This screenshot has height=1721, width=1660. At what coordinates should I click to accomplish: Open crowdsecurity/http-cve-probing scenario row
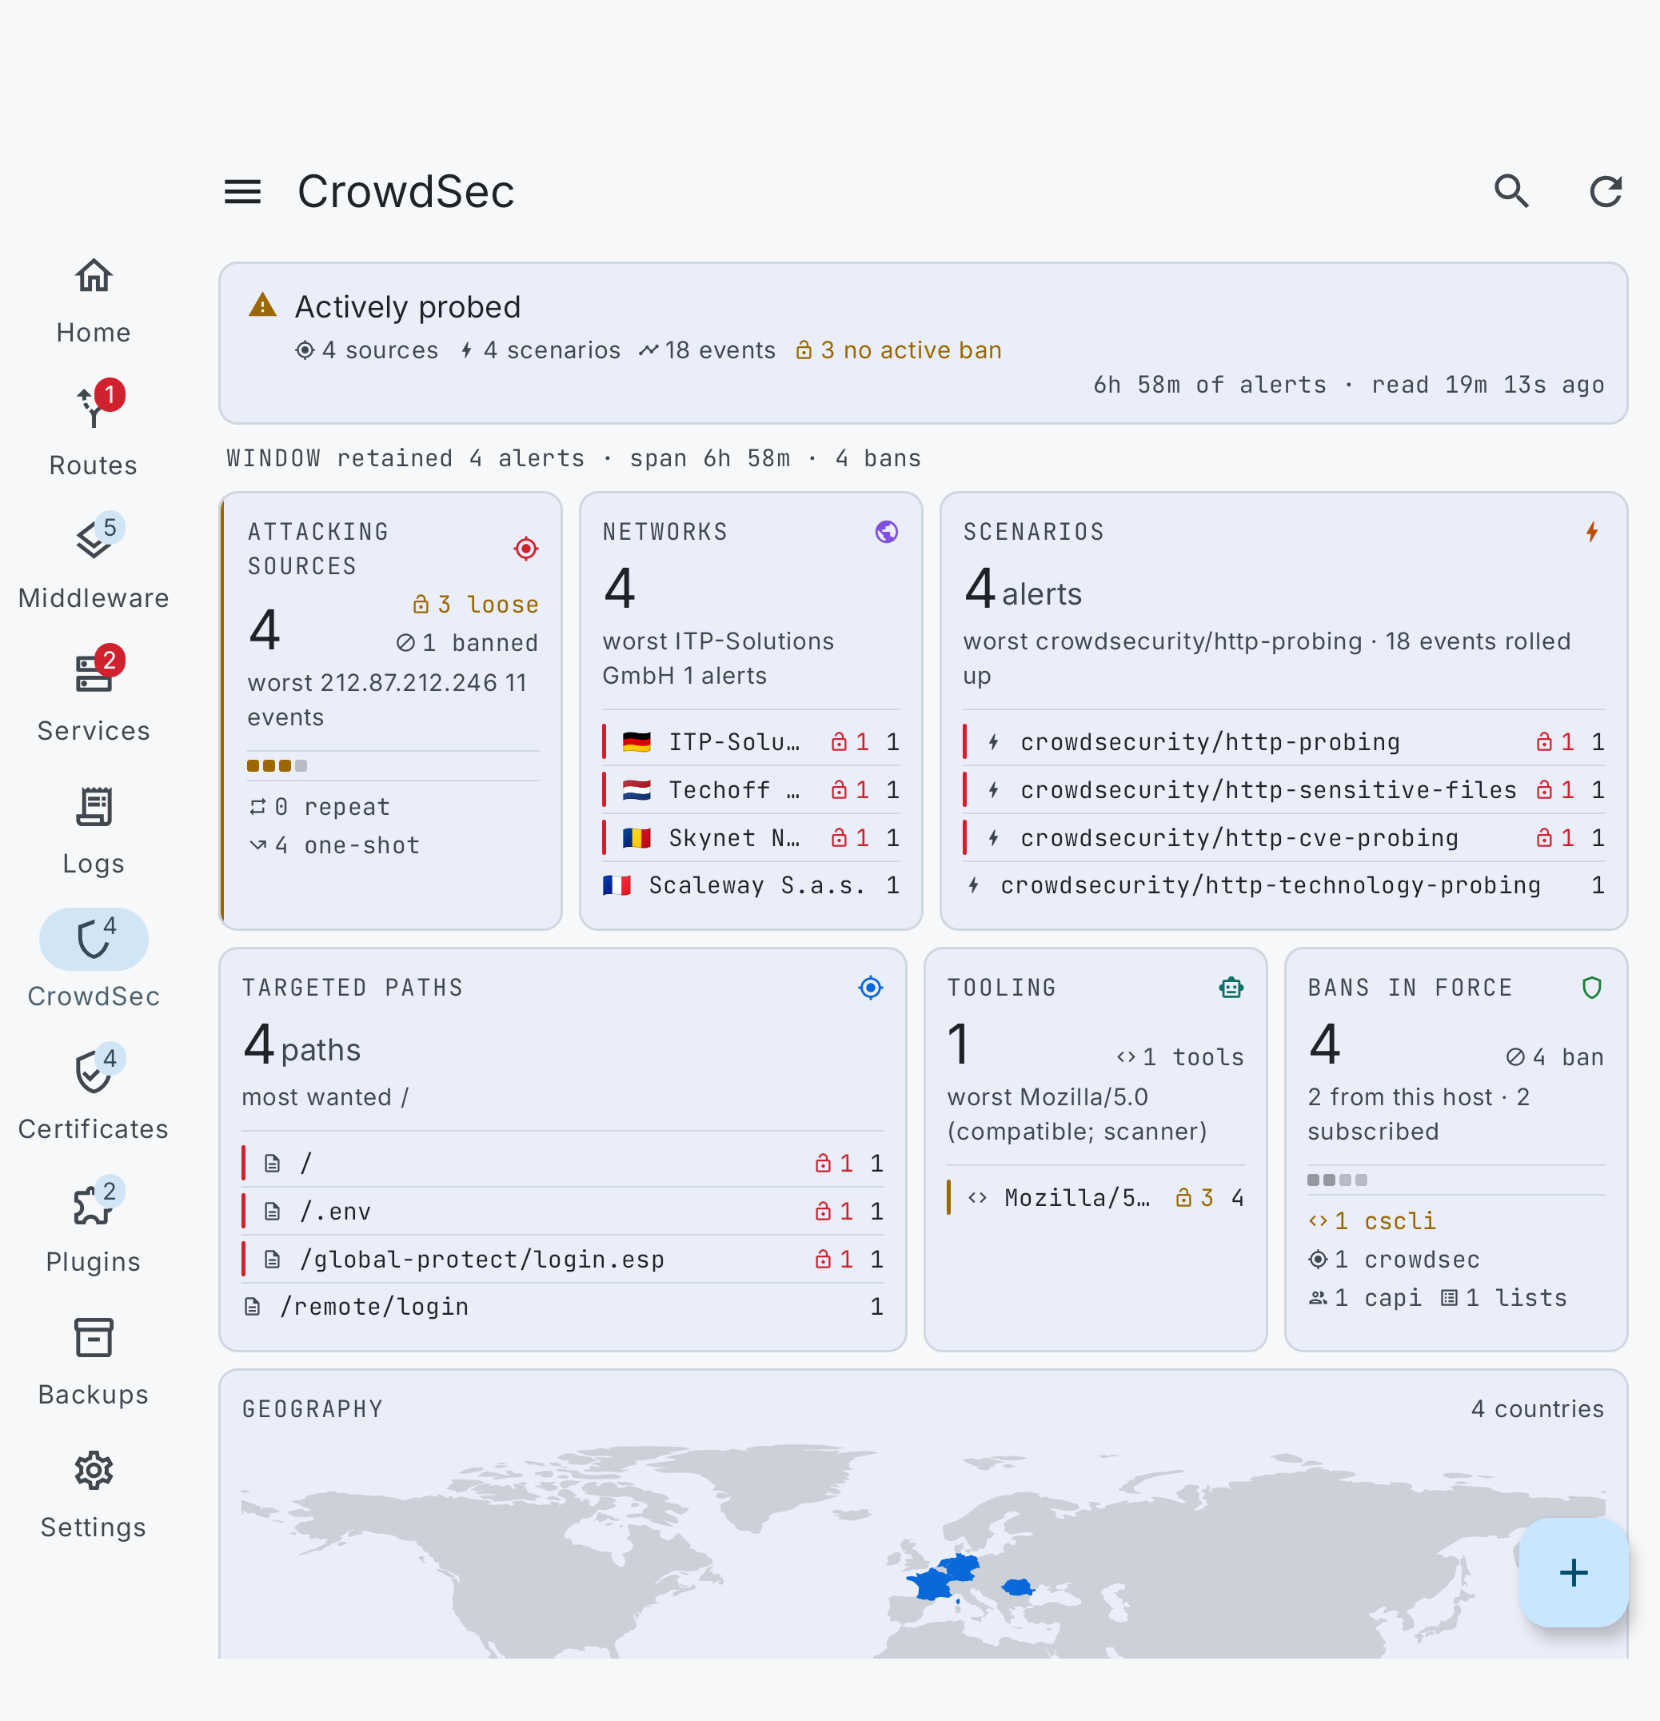(1284, 838)
